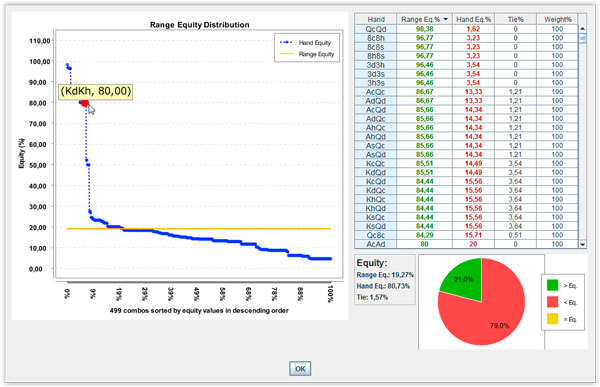Select the 8c8h hand row

(x=466, y=38)
